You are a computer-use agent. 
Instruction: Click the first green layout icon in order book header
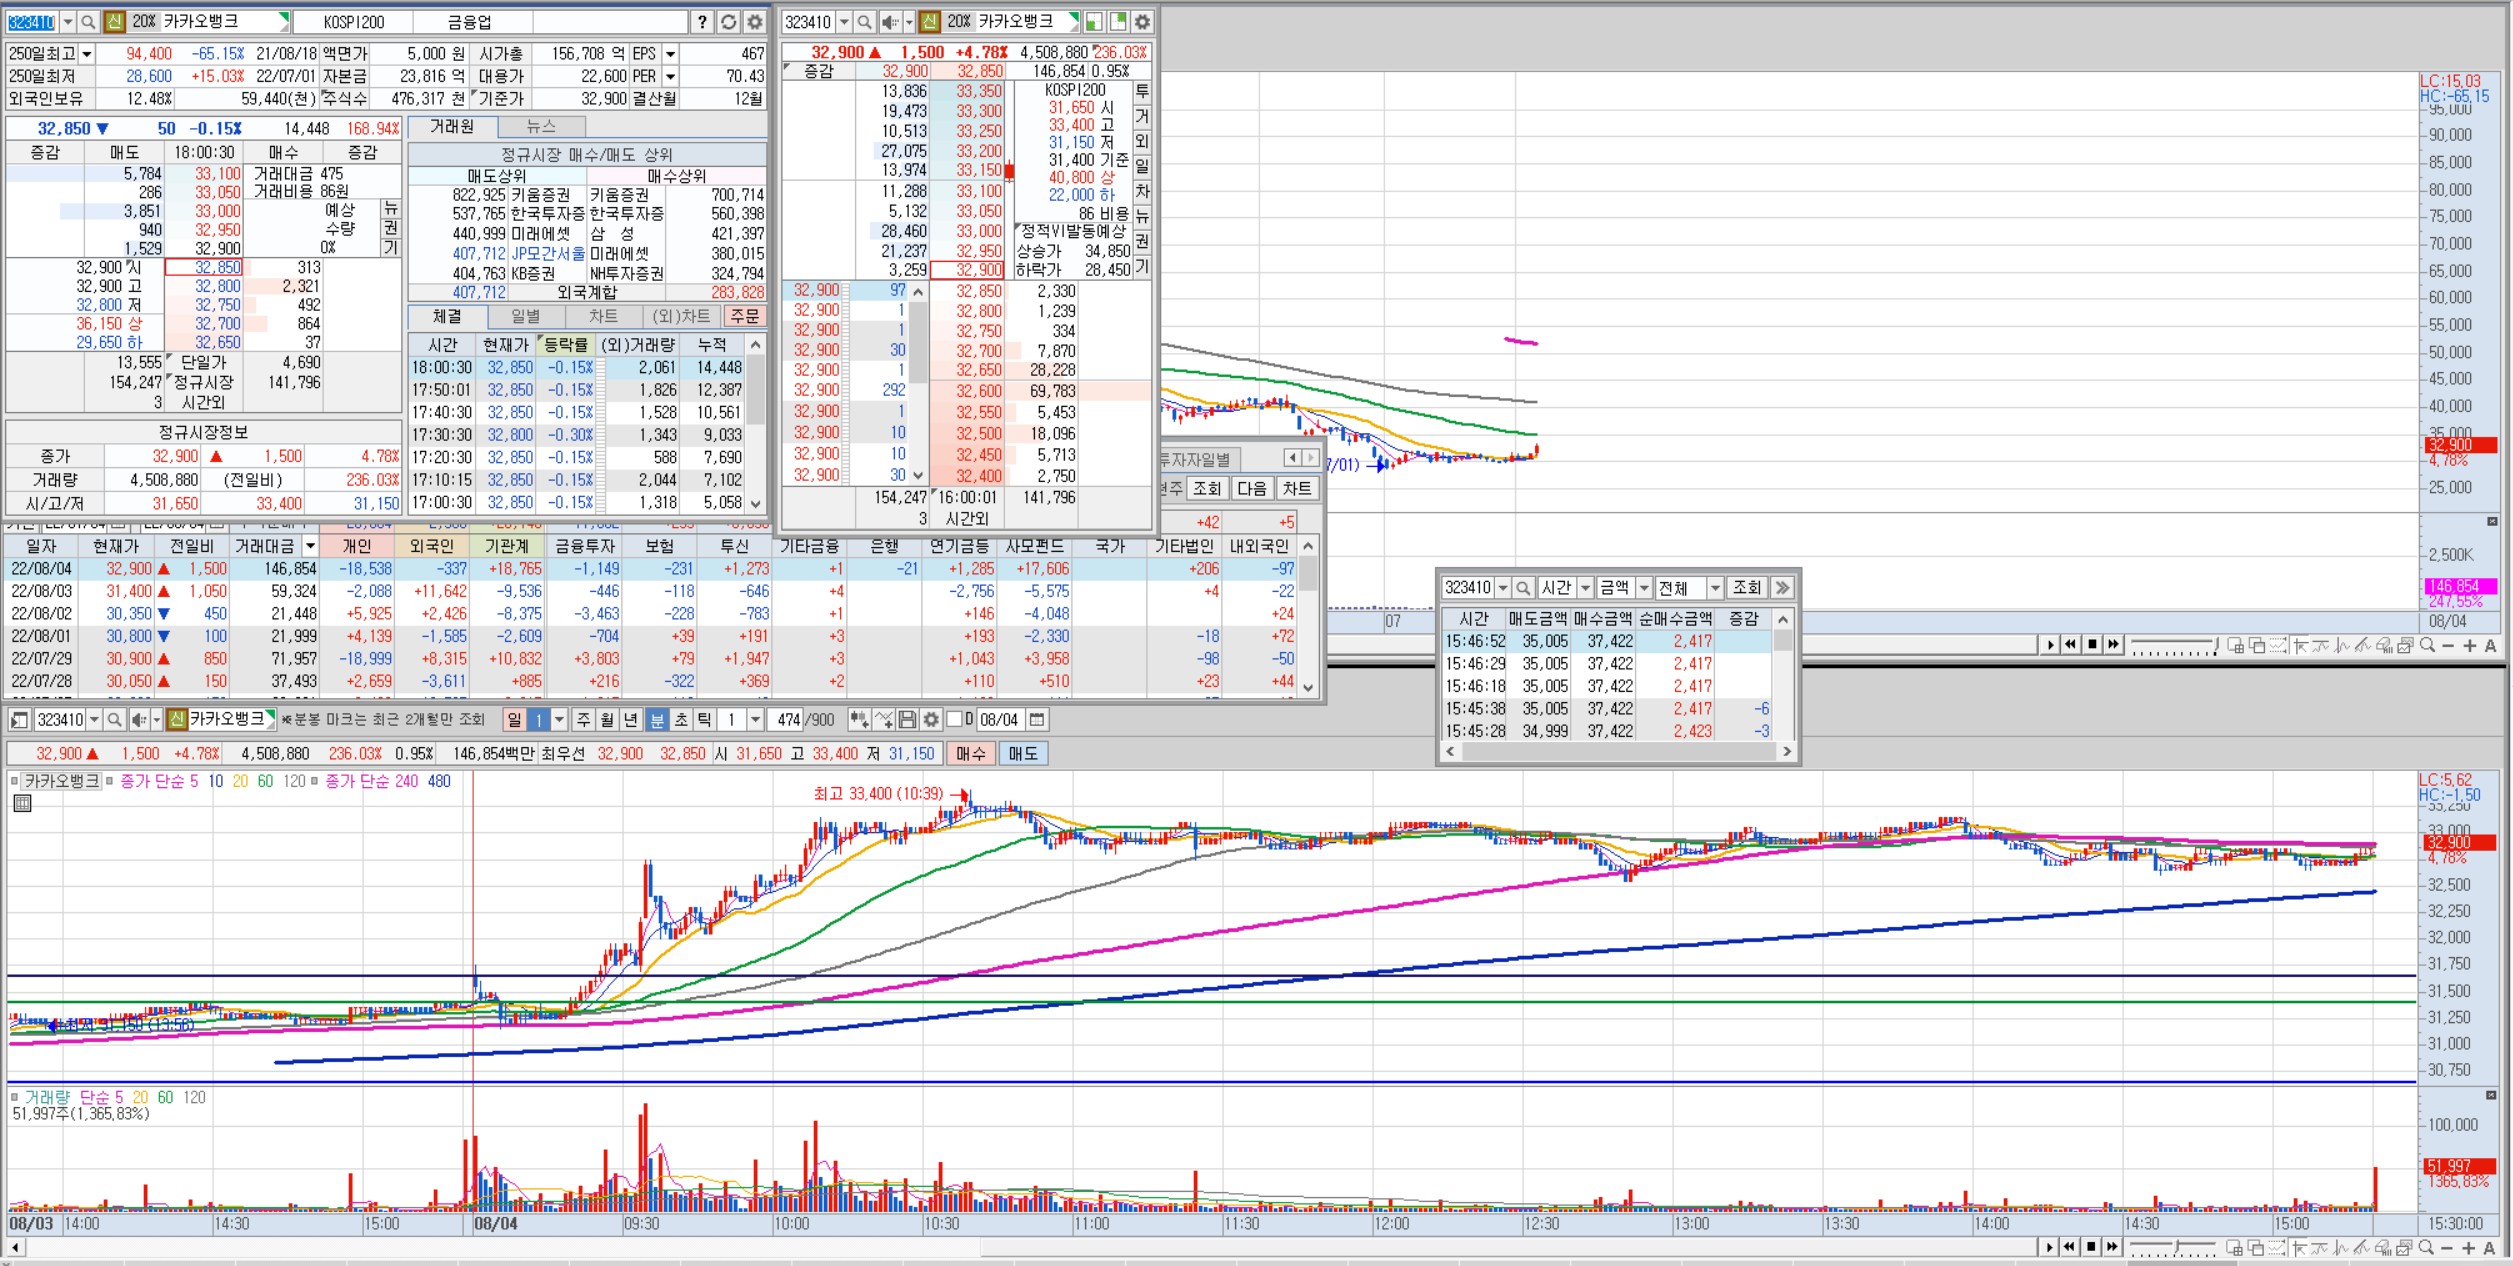pyautogui.click(x=1094, y=22)
